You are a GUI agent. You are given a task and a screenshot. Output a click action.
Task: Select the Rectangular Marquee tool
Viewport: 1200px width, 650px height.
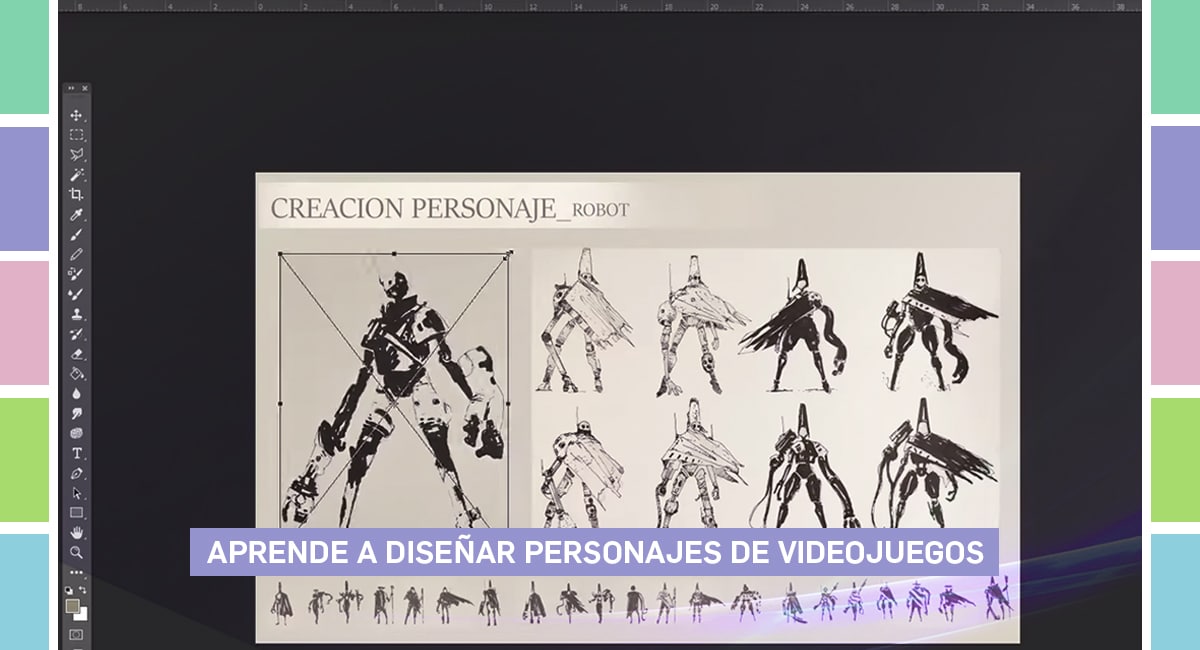pos(76,135)
